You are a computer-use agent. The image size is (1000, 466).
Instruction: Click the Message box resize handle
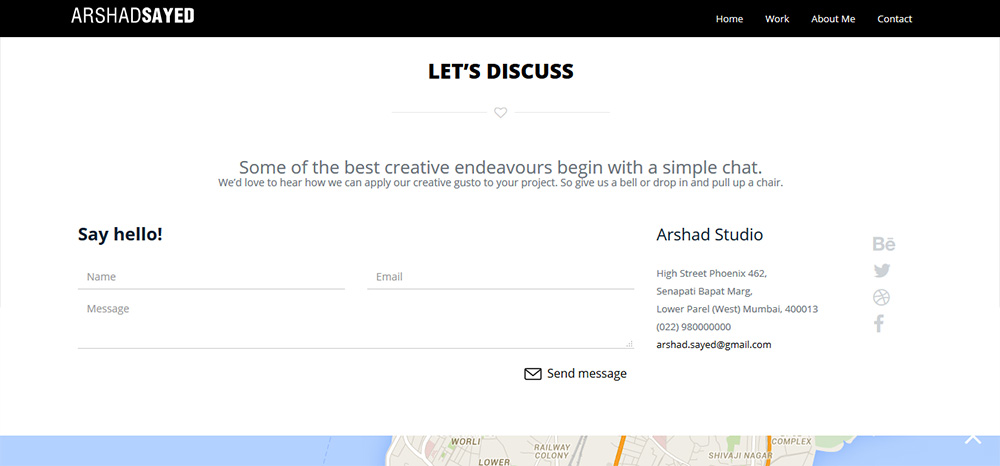tap(630, 344)
